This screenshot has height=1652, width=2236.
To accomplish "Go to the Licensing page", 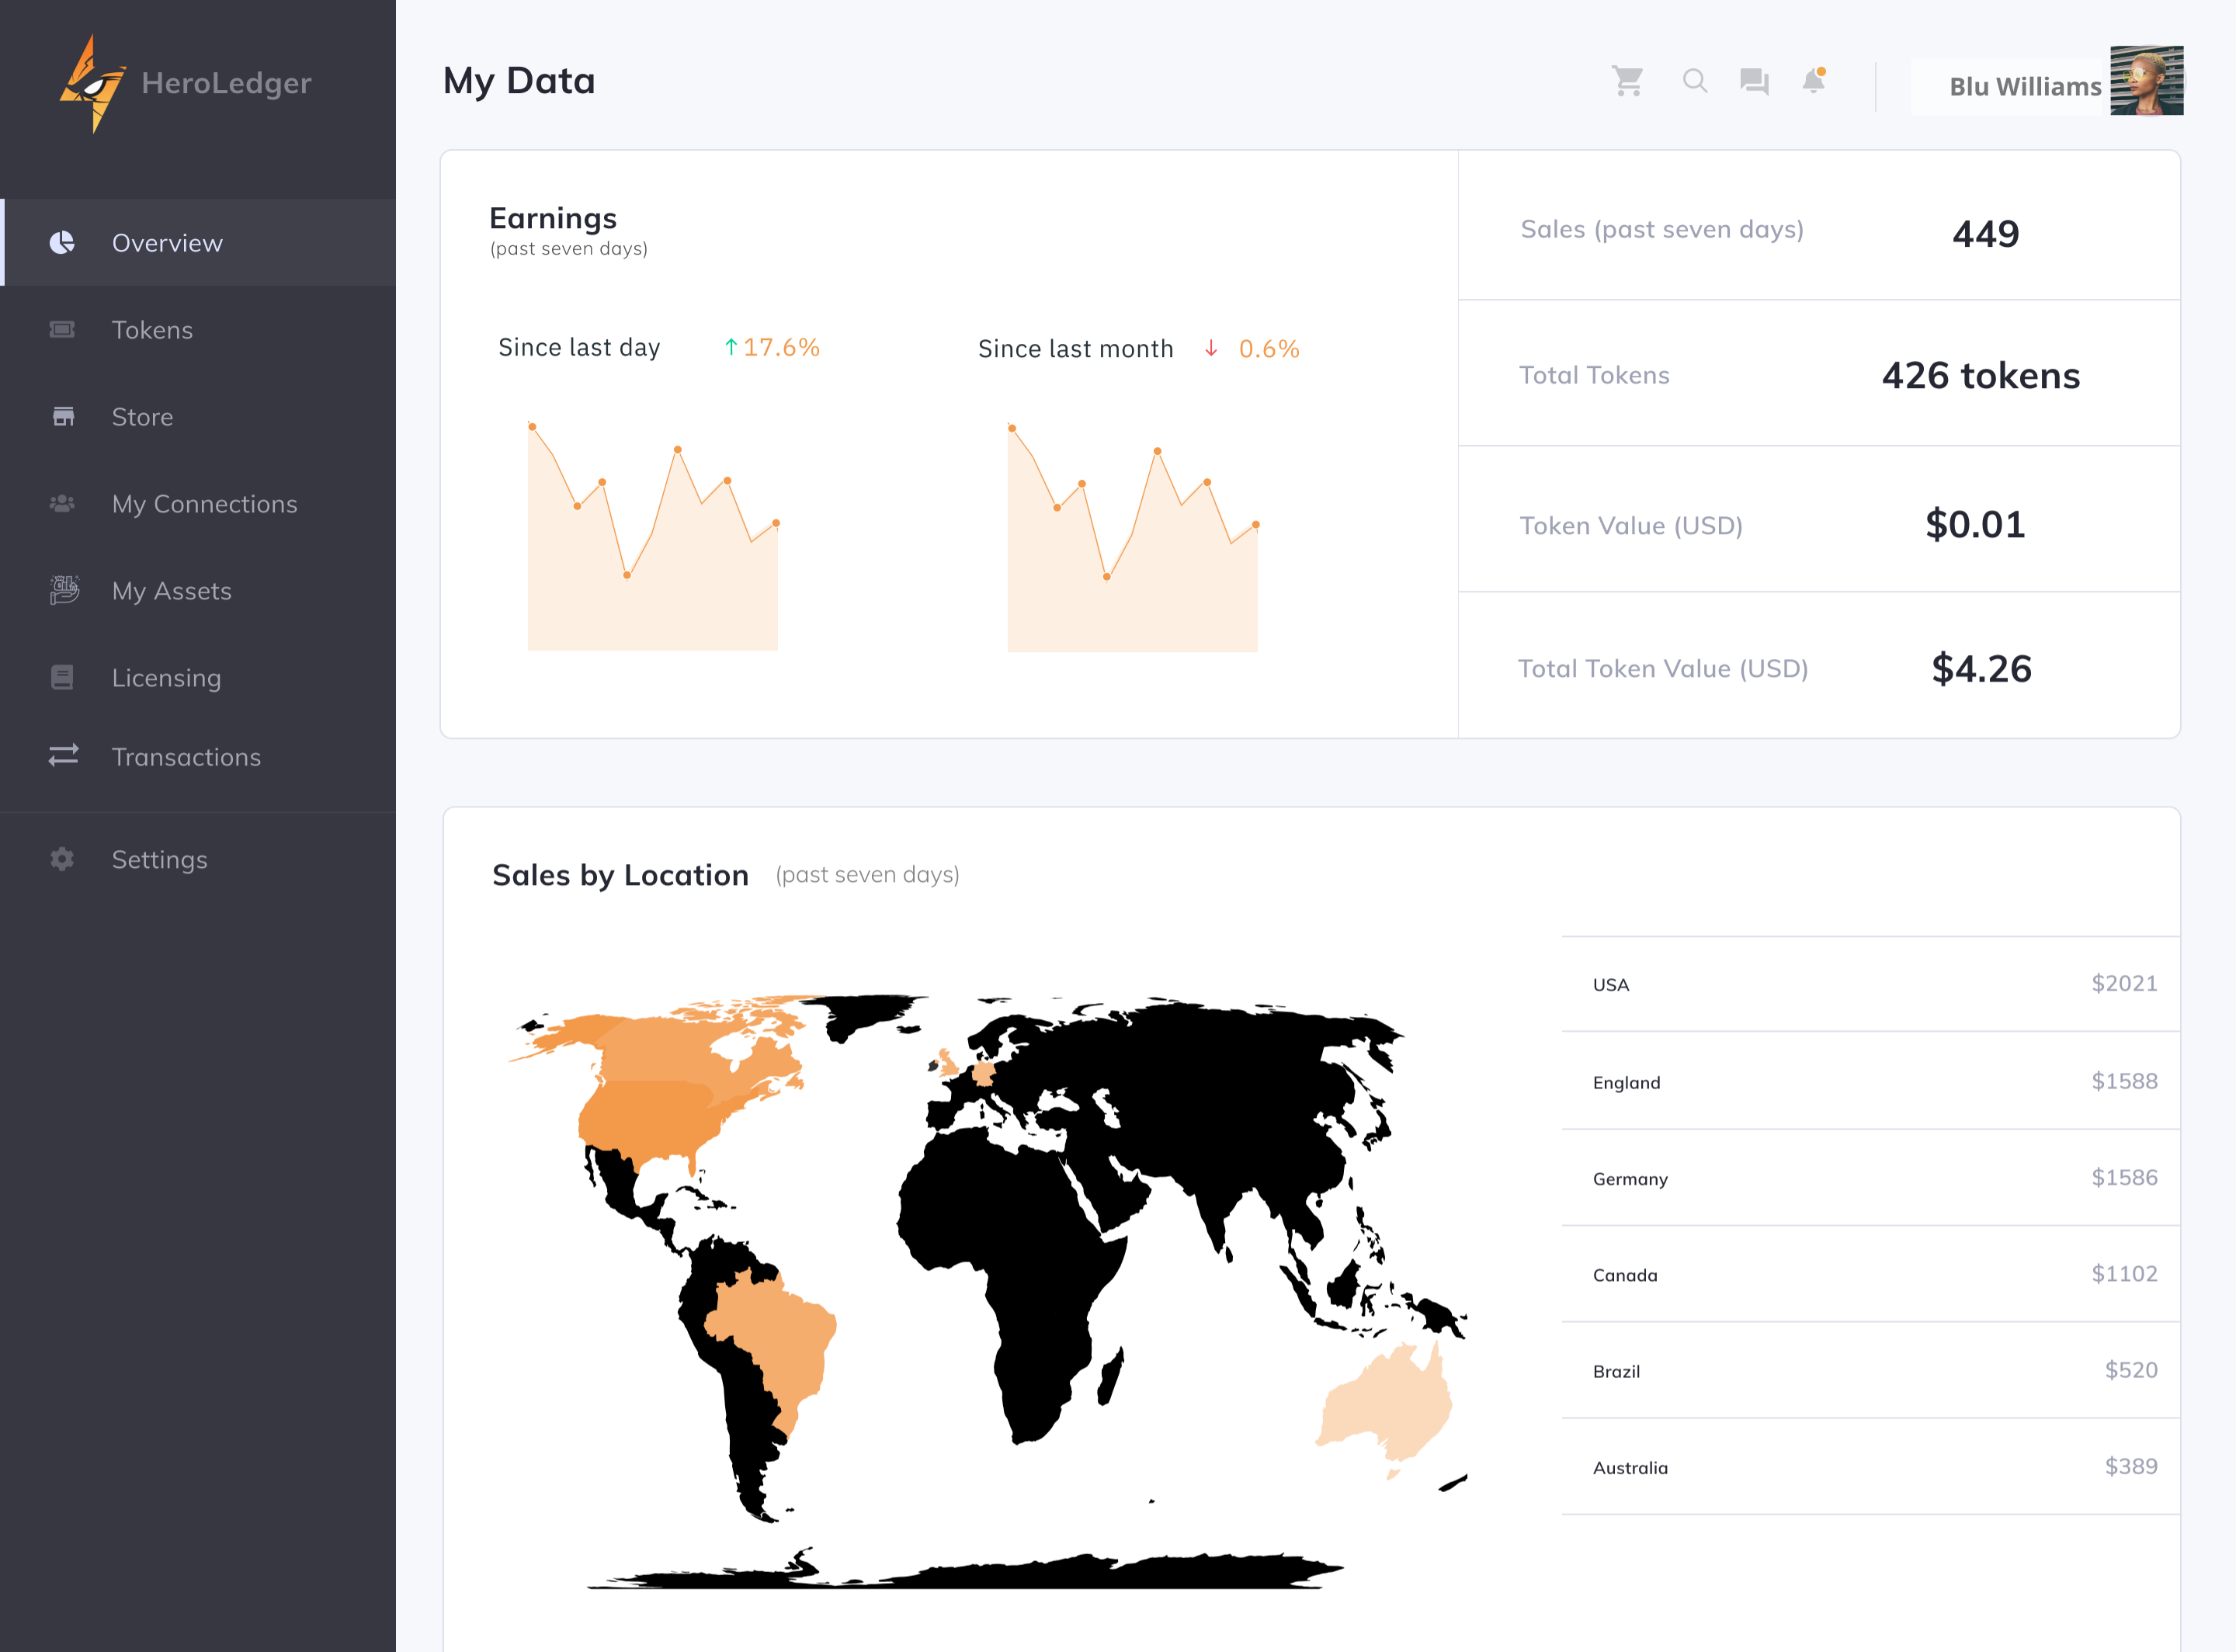I will click(x=166, y=678).
